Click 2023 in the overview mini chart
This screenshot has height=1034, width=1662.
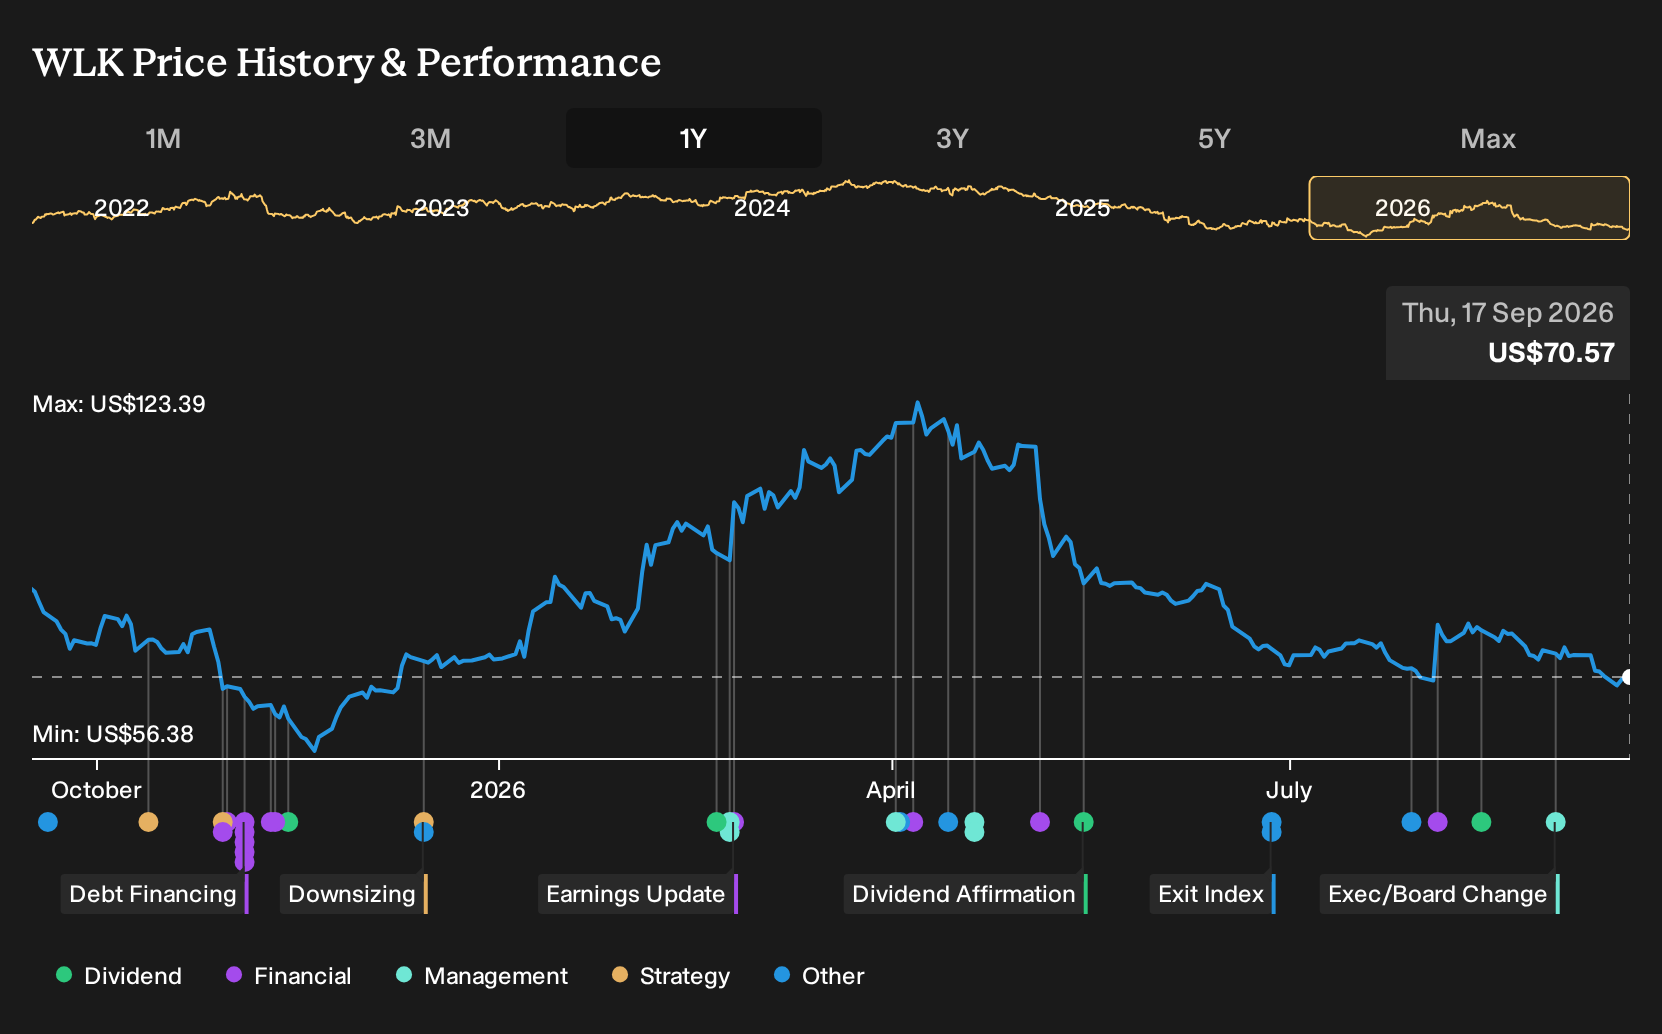pyautogui.click(x=441, y=208)
